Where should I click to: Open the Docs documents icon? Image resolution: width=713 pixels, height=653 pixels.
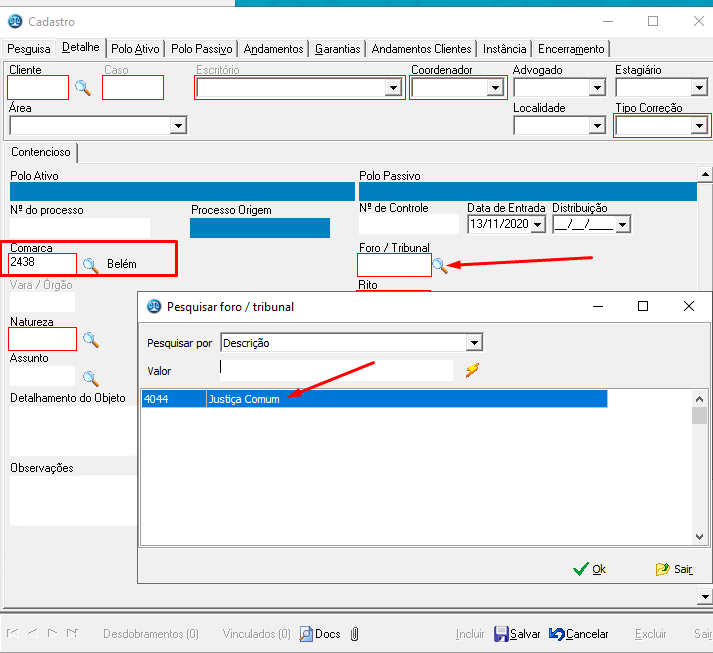pyautogui.click(x=320, y=634)
